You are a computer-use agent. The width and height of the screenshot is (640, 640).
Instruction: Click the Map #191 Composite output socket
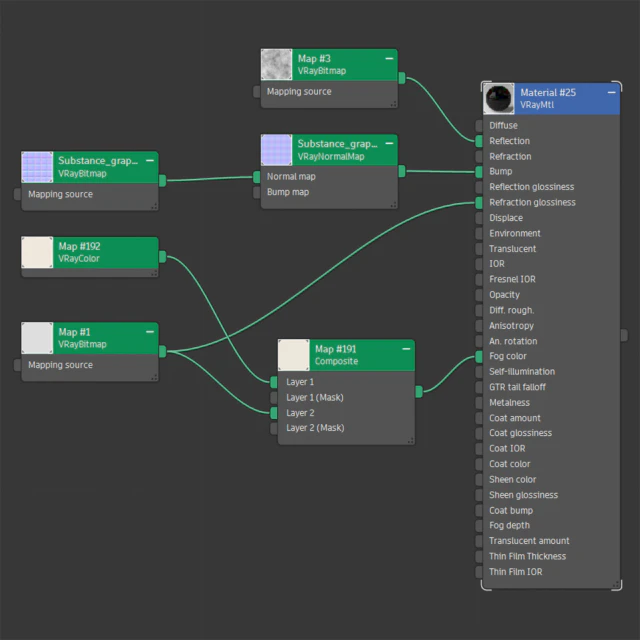tap(419, 392)
